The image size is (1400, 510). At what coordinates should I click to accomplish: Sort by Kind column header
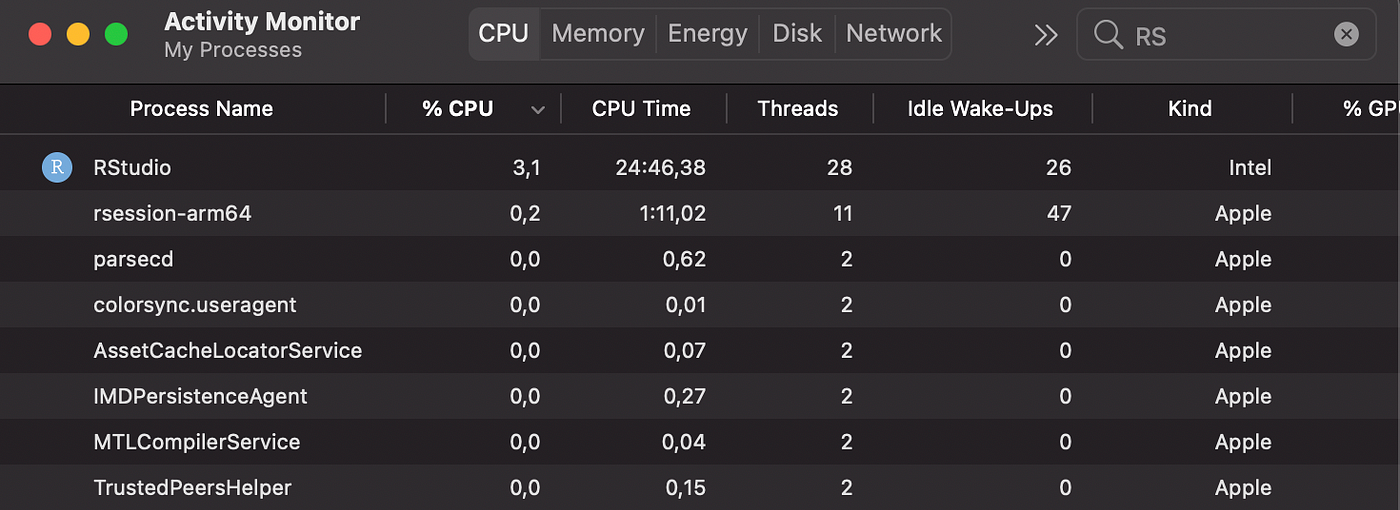[x=1189, y=109]
